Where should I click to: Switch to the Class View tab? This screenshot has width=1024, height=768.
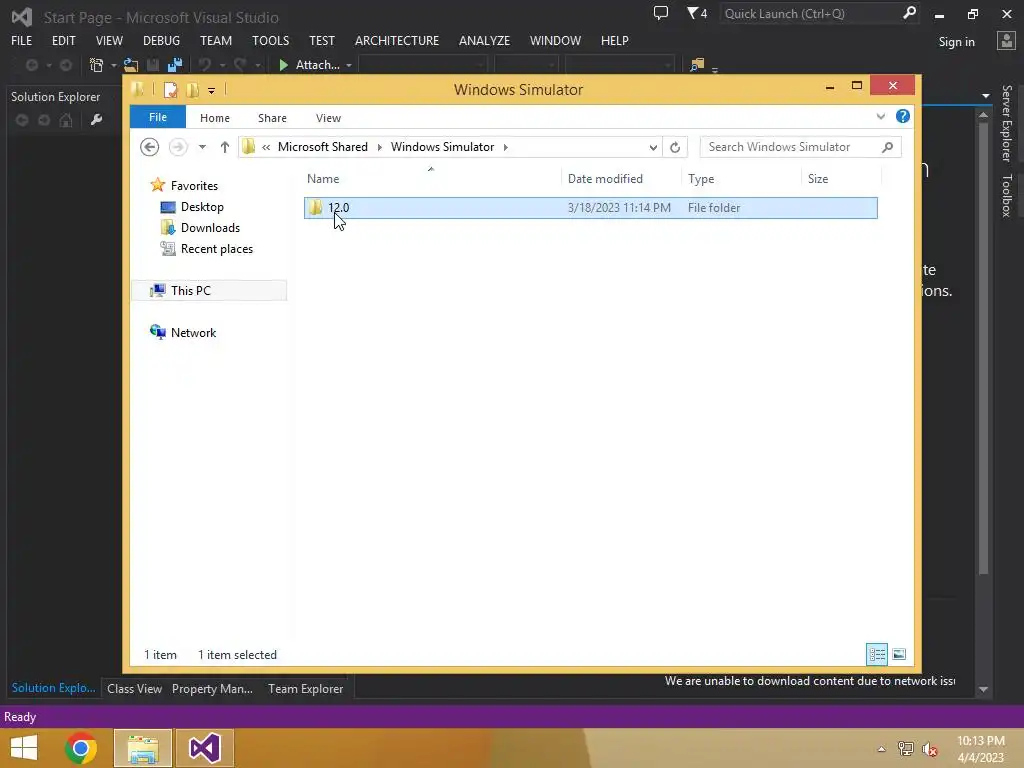(135, 688)
